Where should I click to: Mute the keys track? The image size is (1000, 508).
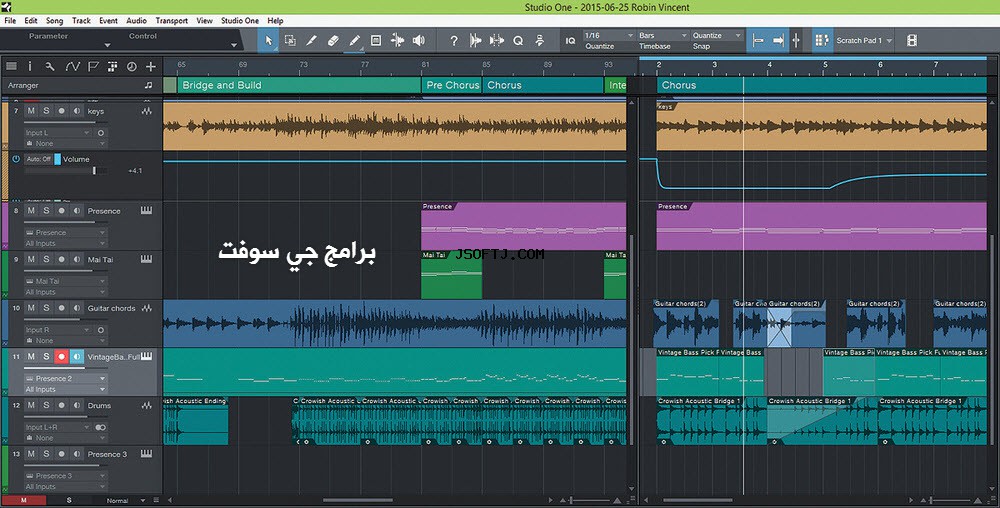coord(31,111)
